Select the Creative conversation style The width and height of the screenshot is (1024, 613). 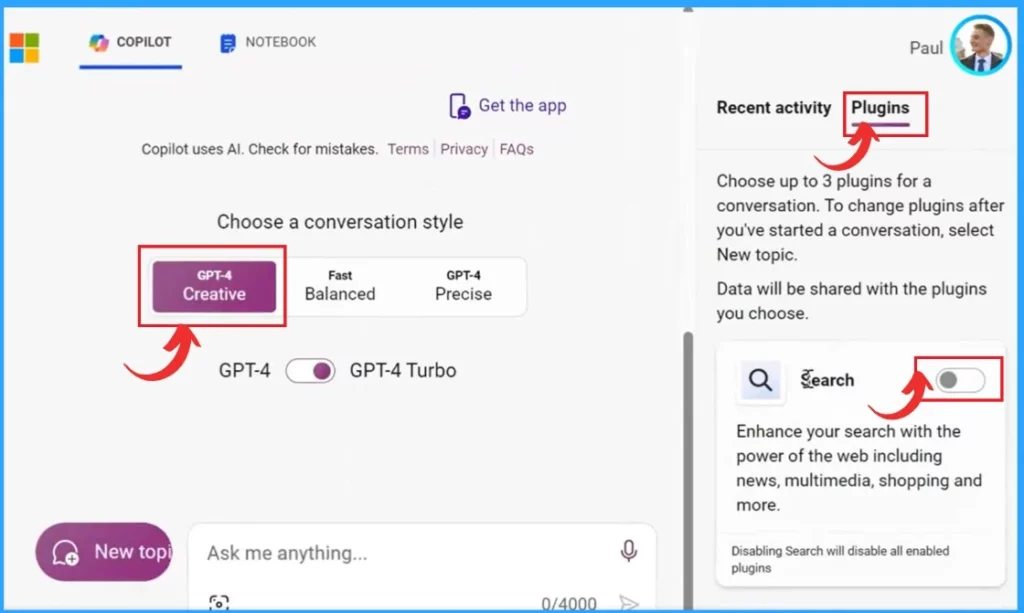[x=214, y=286]
